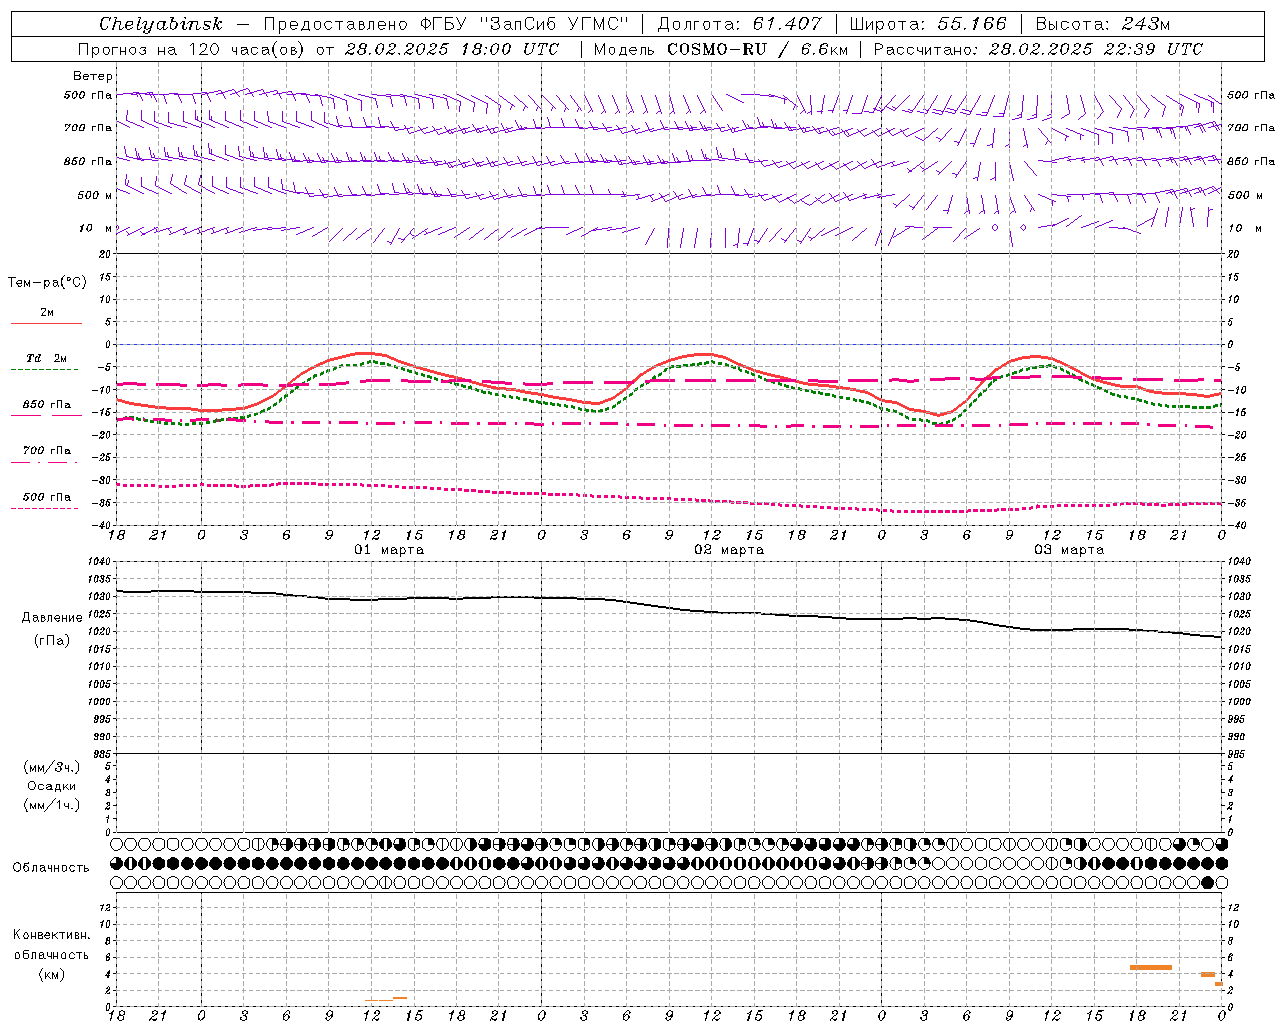Select the 'Высота: 243м' elevation field
Screen dimensions: 1280x1024
(x=1103, y=24)
